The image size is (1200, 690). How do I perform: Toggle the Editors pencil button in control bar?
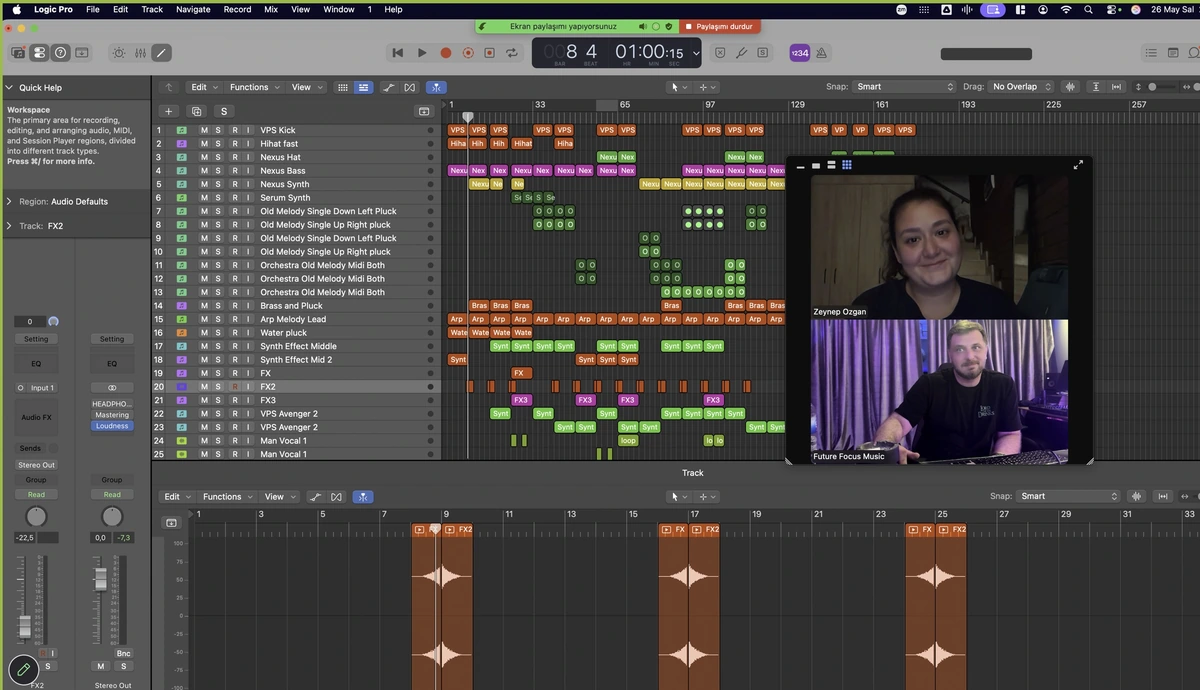pyautogui.click(x=161, y=52)
